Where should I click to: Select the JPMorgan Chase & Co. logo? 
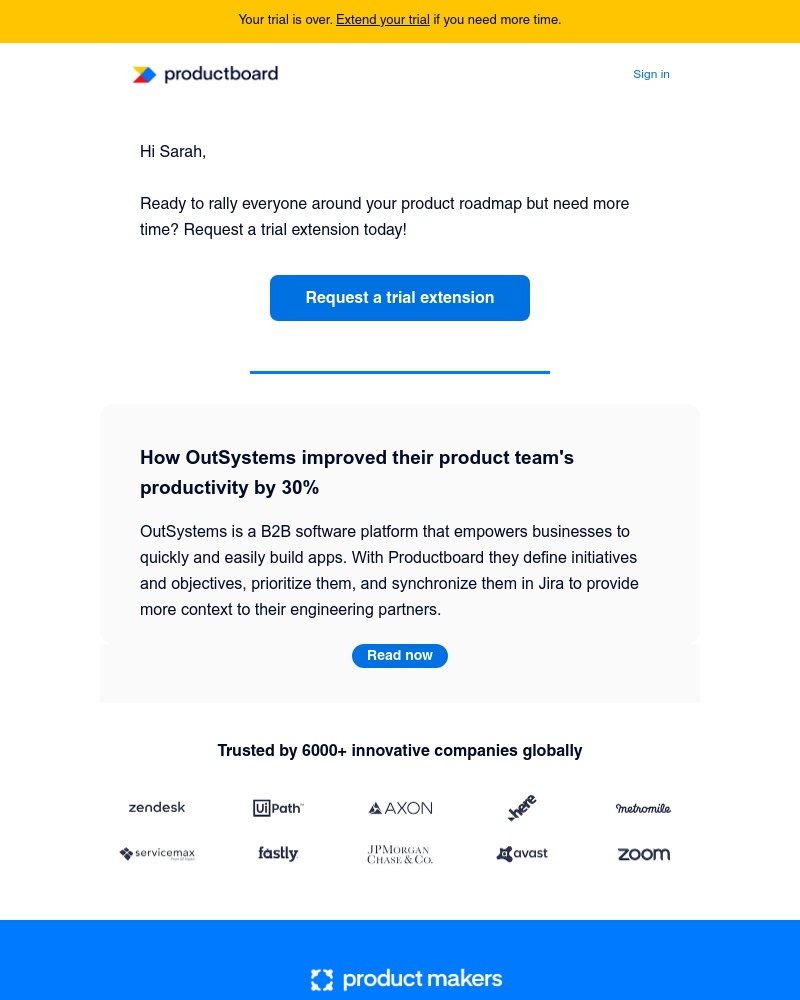(x=400, y=853)
